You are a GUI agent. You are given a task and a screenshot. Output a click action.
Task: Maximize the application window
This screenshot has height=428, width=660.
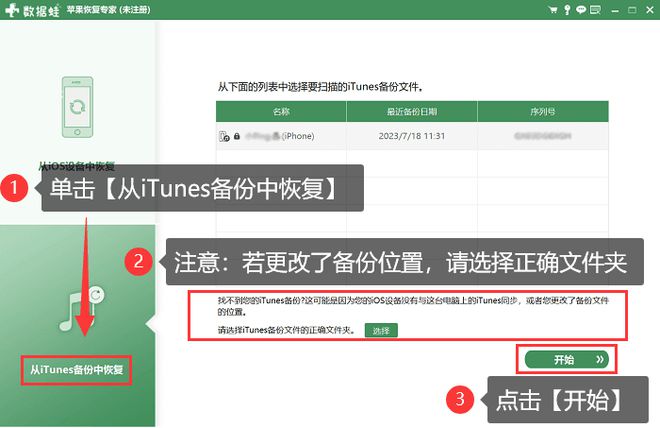[632, 10]
